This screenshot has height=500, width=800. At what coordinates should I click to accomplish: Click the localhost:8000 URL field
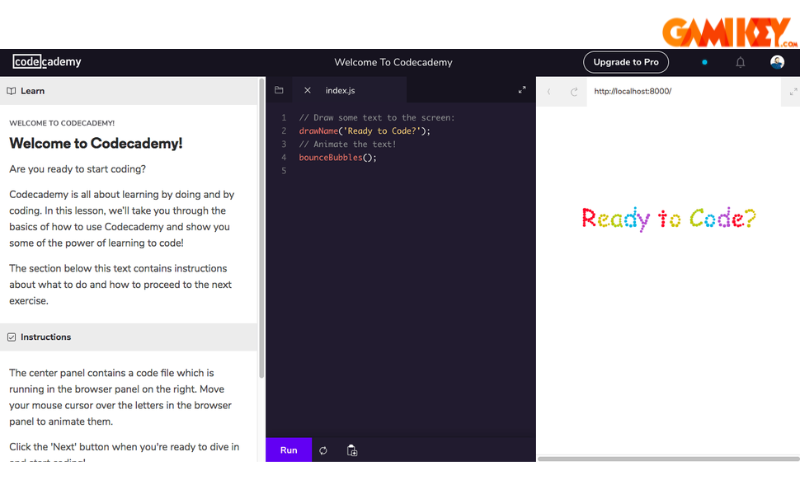(684, 91)
